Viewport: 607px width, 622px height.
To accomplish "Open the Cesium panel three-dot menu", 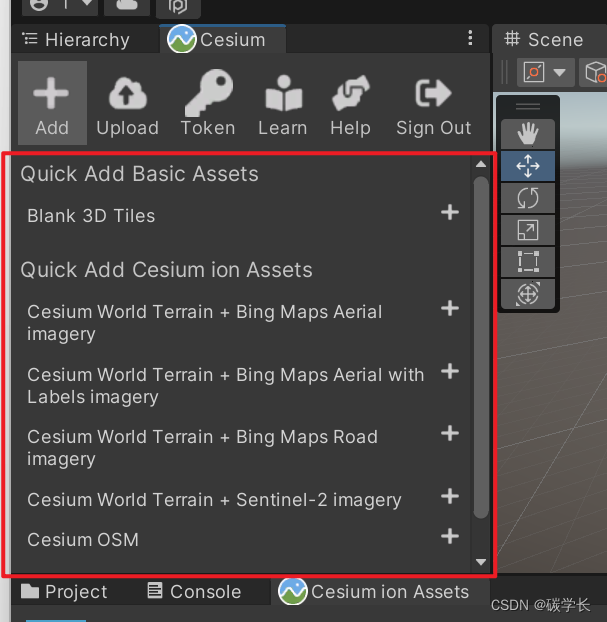I will [470, 38].
